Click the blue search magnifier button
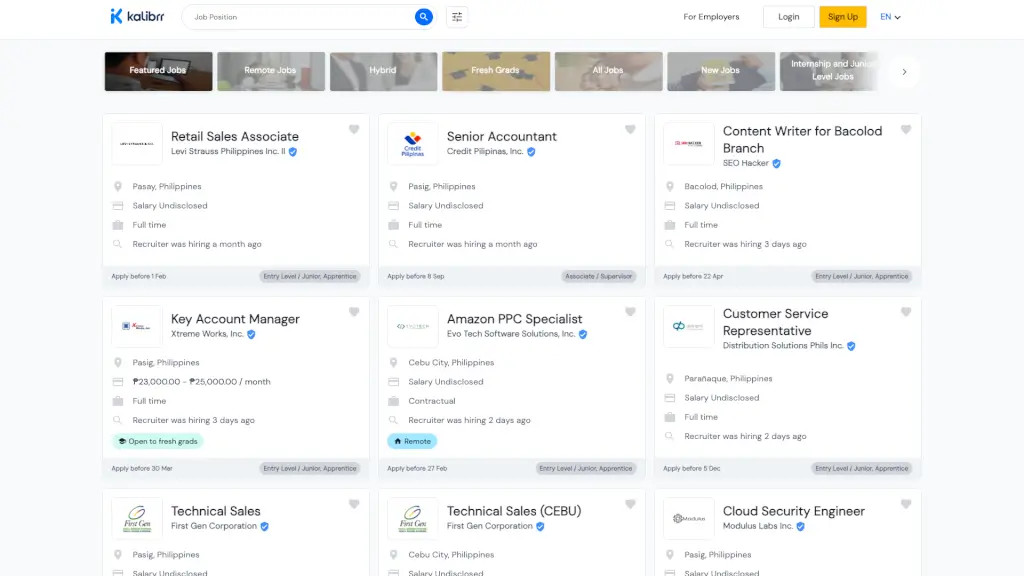Screen dimensions: 1024x576 click(424, 17)
